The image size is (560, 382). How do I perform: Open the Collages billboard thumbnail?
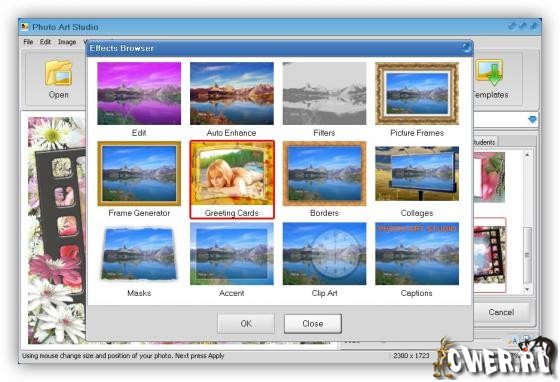click(x=417, y=174)
